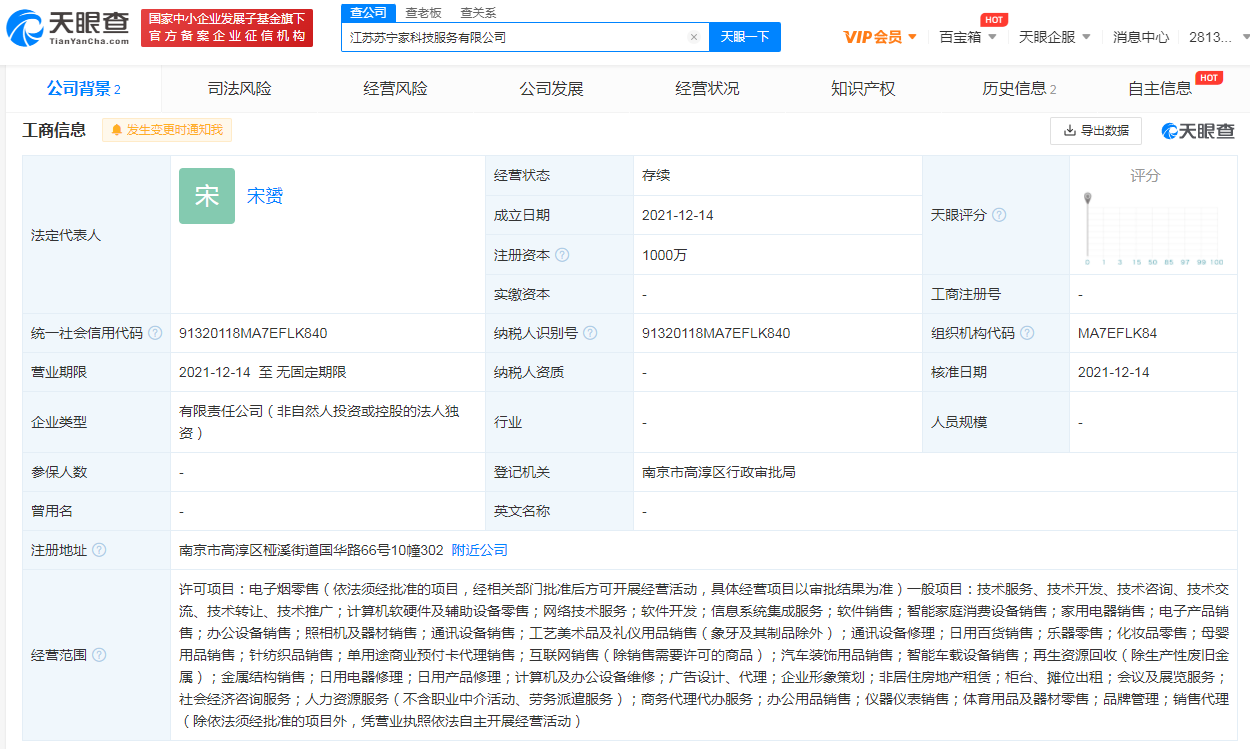
Task: Click help icon next to 注册资本
Action: tap(562, 255)
